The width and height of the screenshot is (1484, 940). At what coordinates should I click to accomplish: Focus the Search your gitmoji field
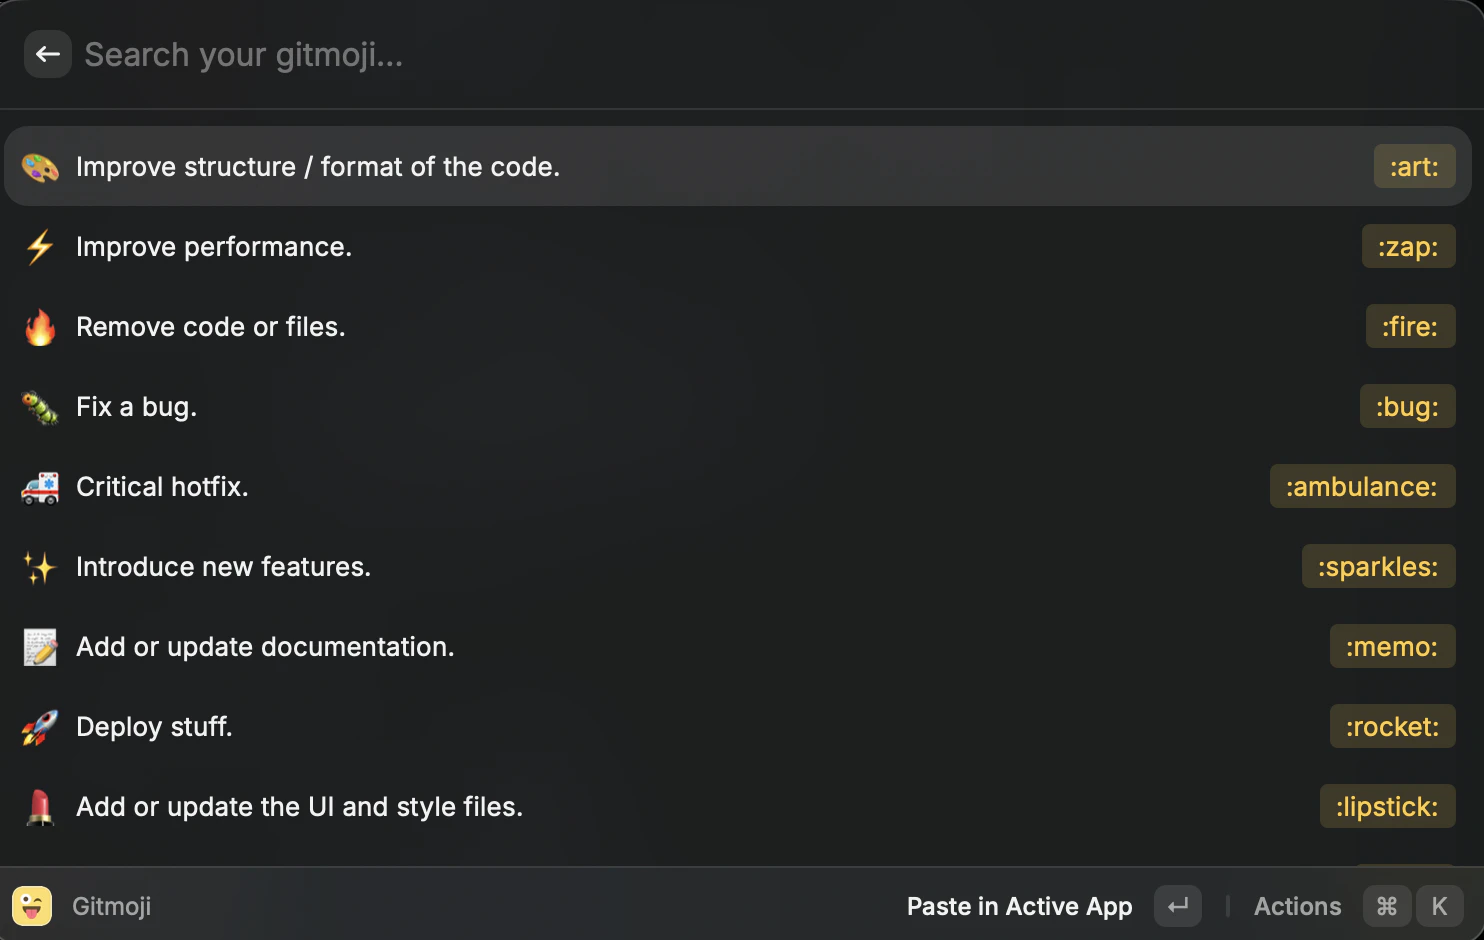pos(740,54)
